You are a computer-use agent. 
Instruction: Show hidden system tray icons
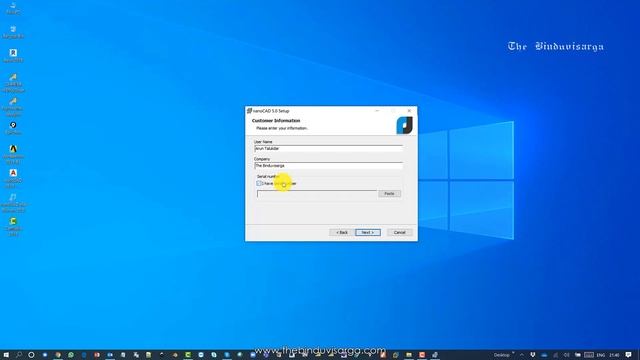tap(522, 355)
